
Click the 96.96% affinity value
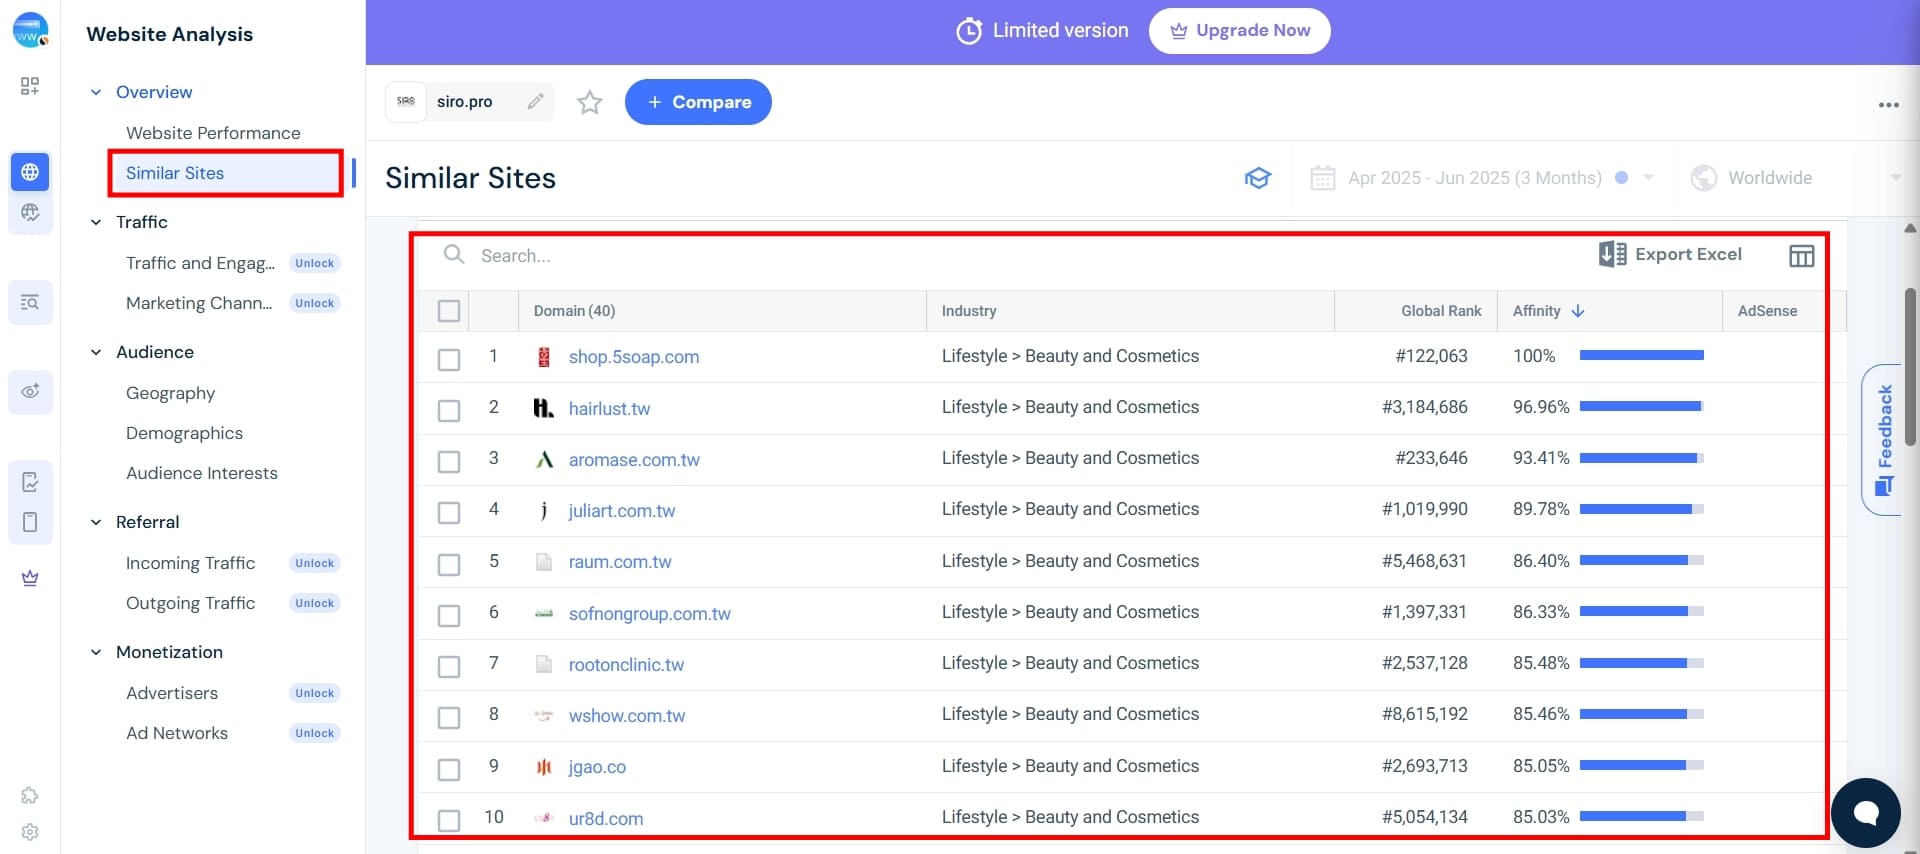click(x=1541, y=407)
